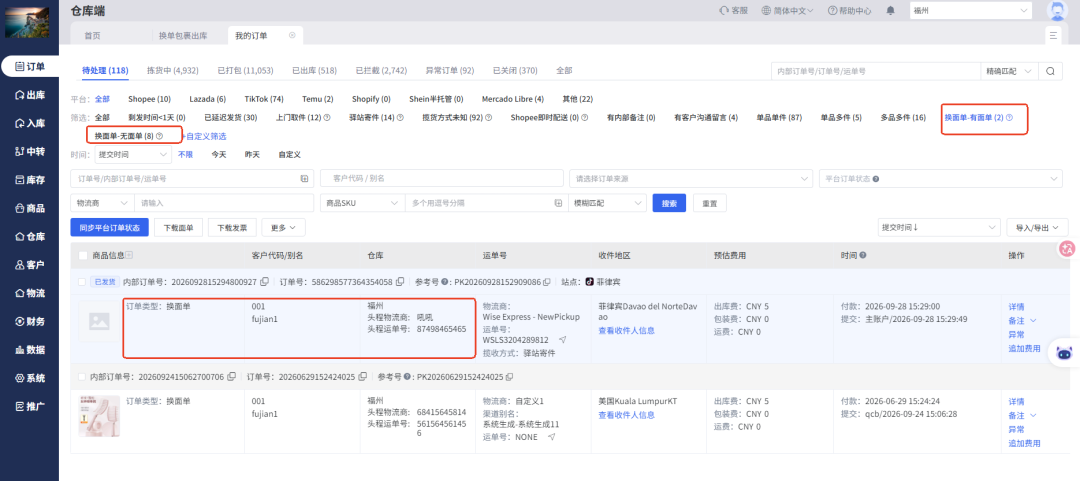Open the 物流 sidebar menu
Image resolution: width=1080 pixels, height=481 pixels.
pyautogui.click(x=30, y=293)
